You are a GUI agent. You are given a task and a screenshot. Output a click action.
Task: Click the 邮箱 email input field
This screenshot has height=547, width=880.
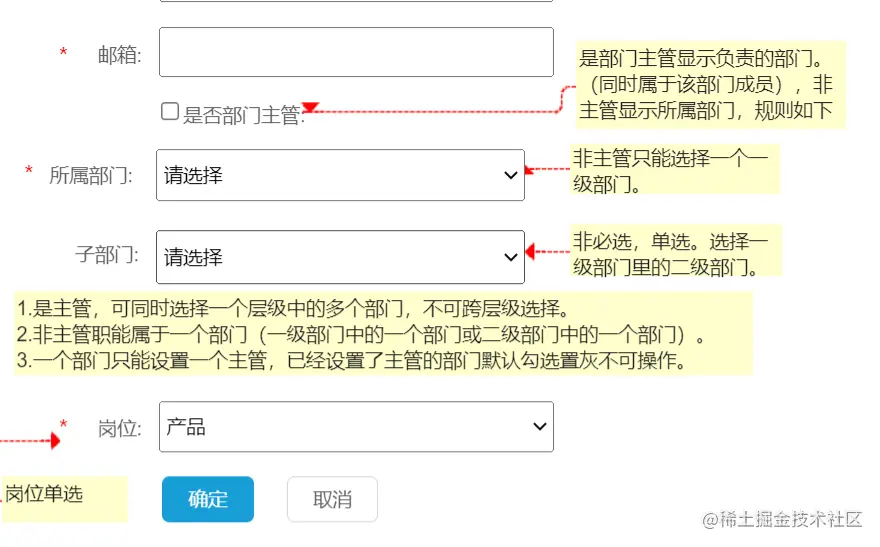356,52
